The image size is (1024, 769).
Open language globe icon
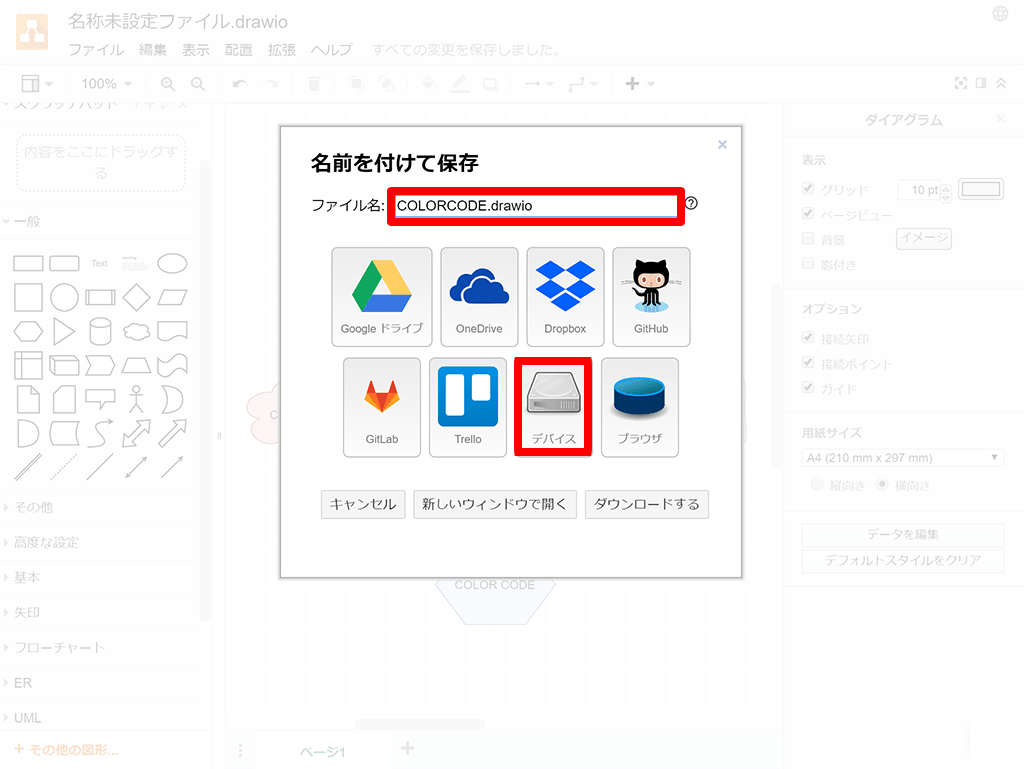pyautogui.click(x=1000, y=14)
